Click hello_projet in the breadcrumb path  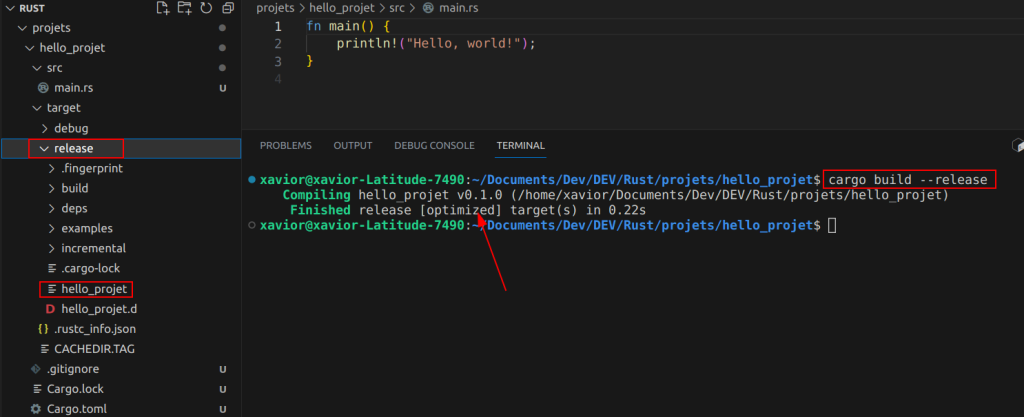point(342,8)
